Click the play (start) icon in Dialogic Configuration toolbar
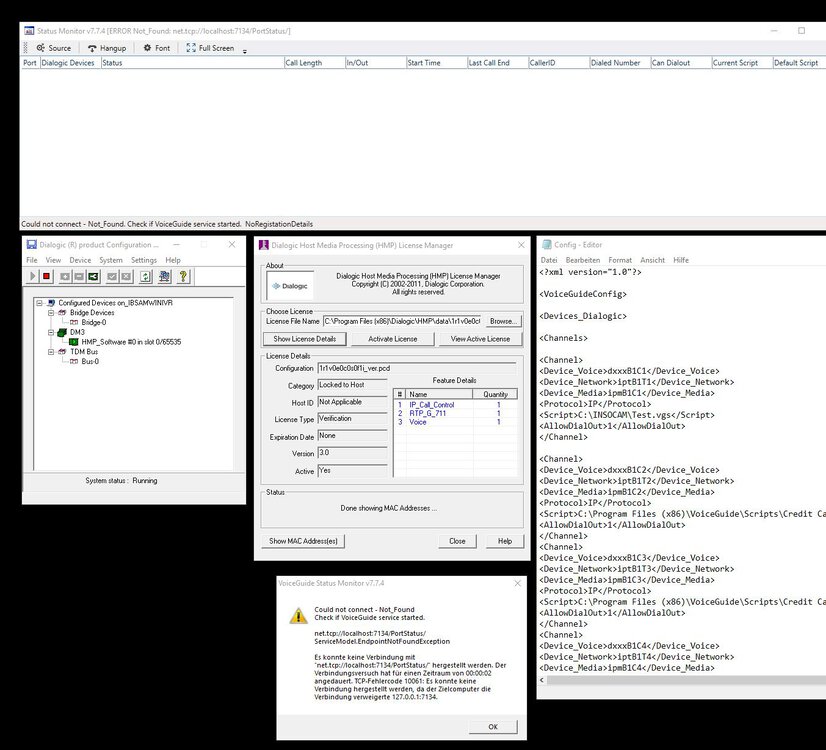 click(33, 276)
